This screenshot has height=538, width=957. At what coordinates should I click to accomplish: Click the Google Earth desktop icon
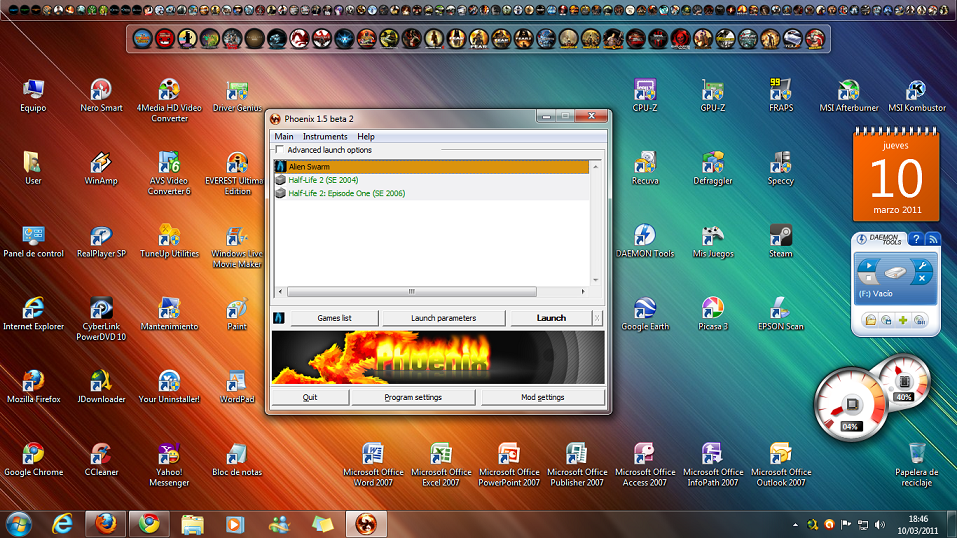tap(645, 313)
